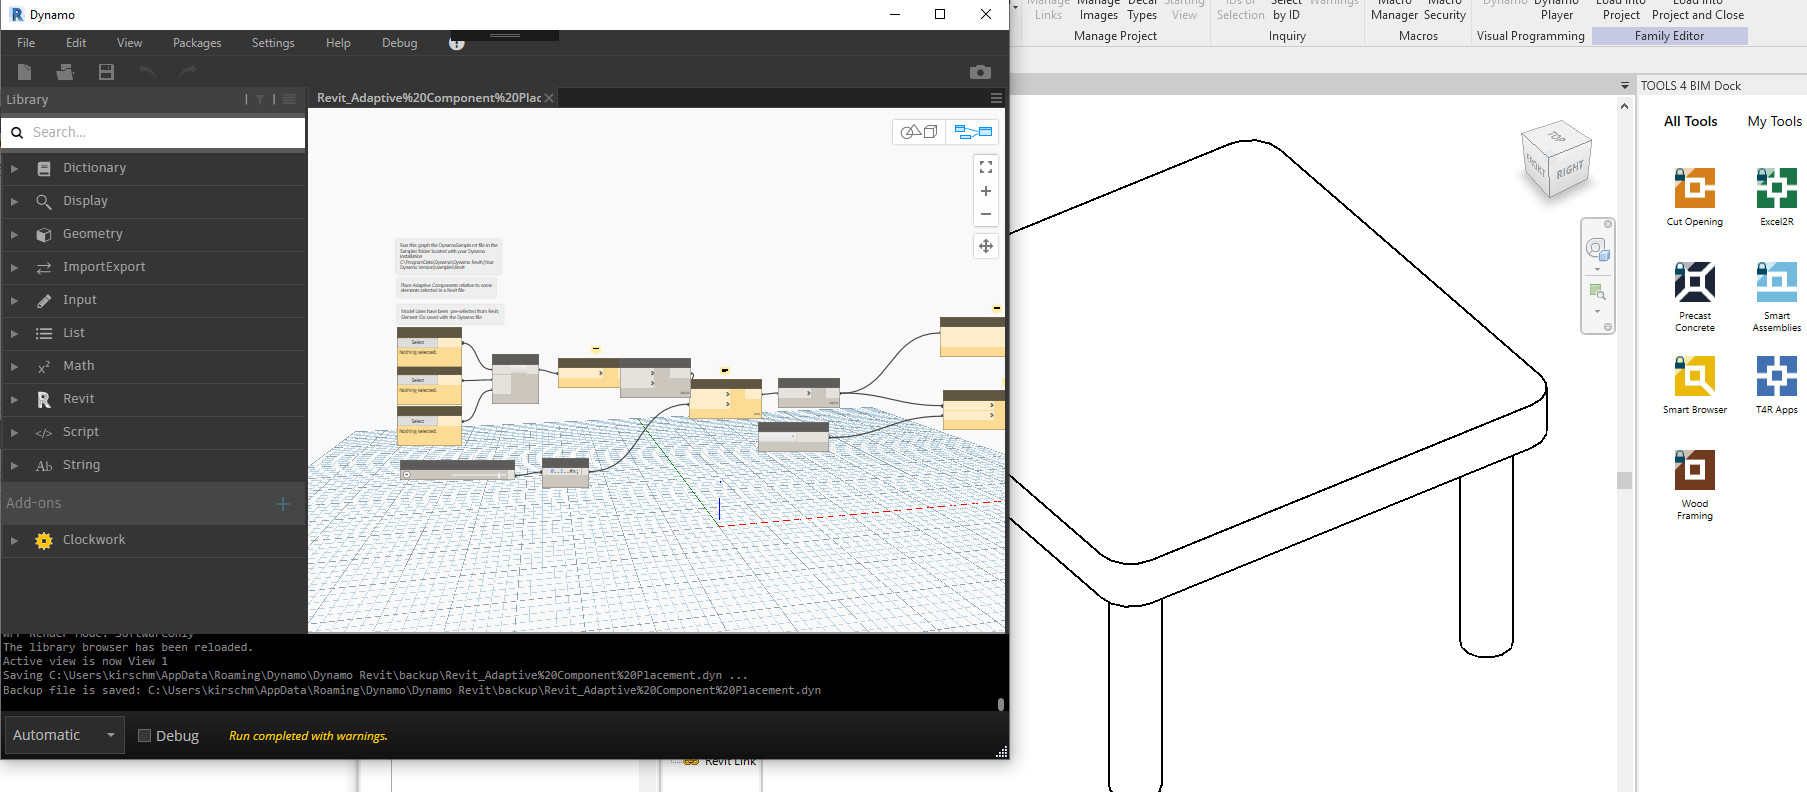Screen dimensions: 1807x792
Task: Switch to the My Tools tab
Action: click(1775, 121)
